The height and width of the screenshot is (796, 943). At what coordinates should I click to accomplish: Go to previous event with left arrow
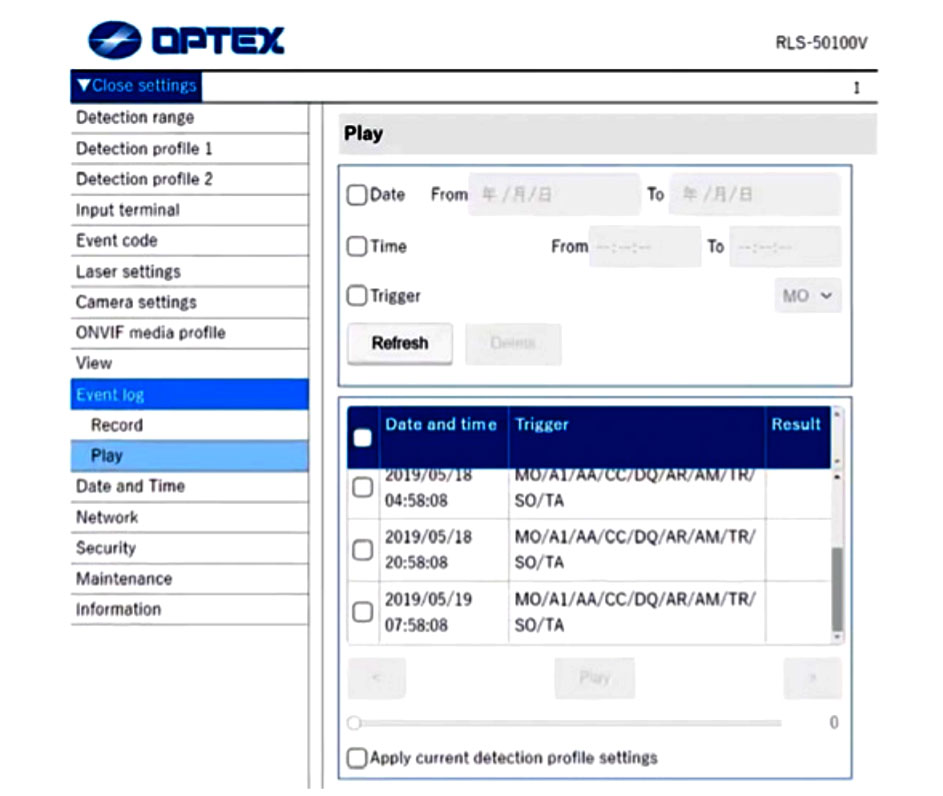coord(376,678)
